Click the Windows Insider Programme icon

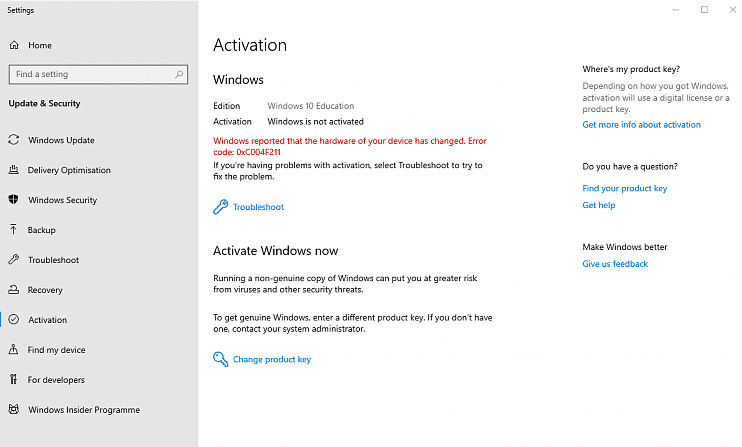point(14,409)
